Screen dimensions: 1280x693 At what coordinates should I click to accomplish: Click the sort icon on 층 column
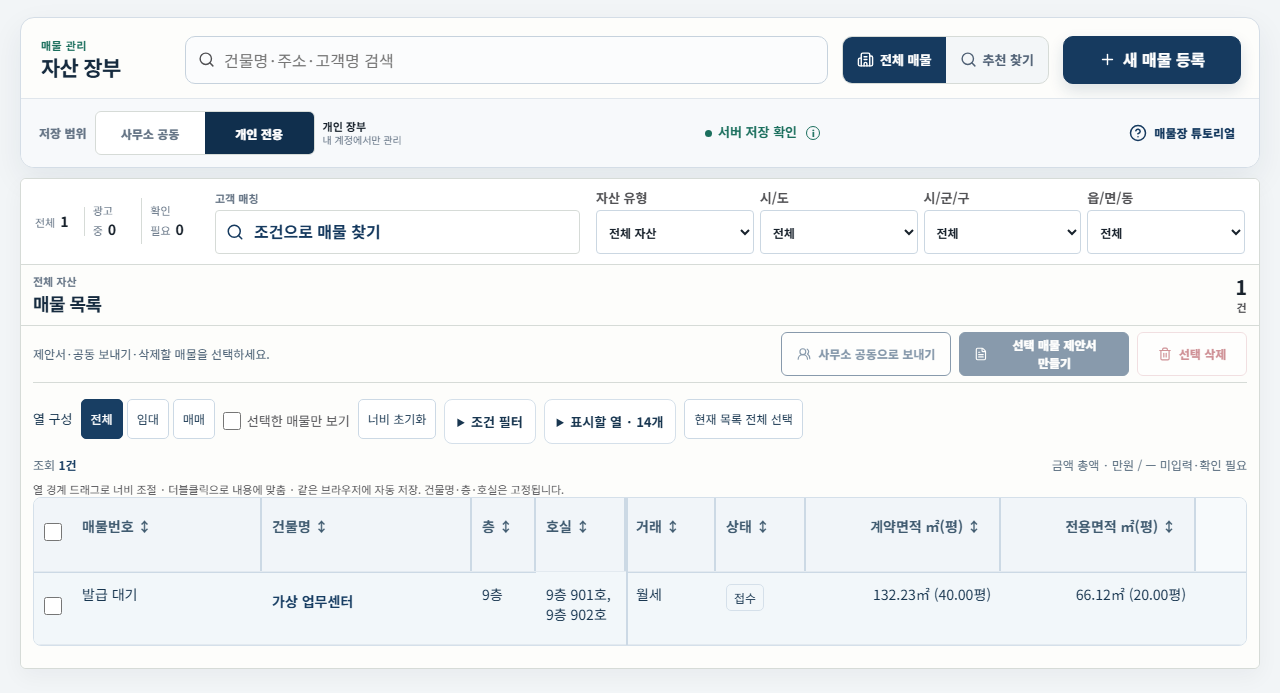pos(506,527)
